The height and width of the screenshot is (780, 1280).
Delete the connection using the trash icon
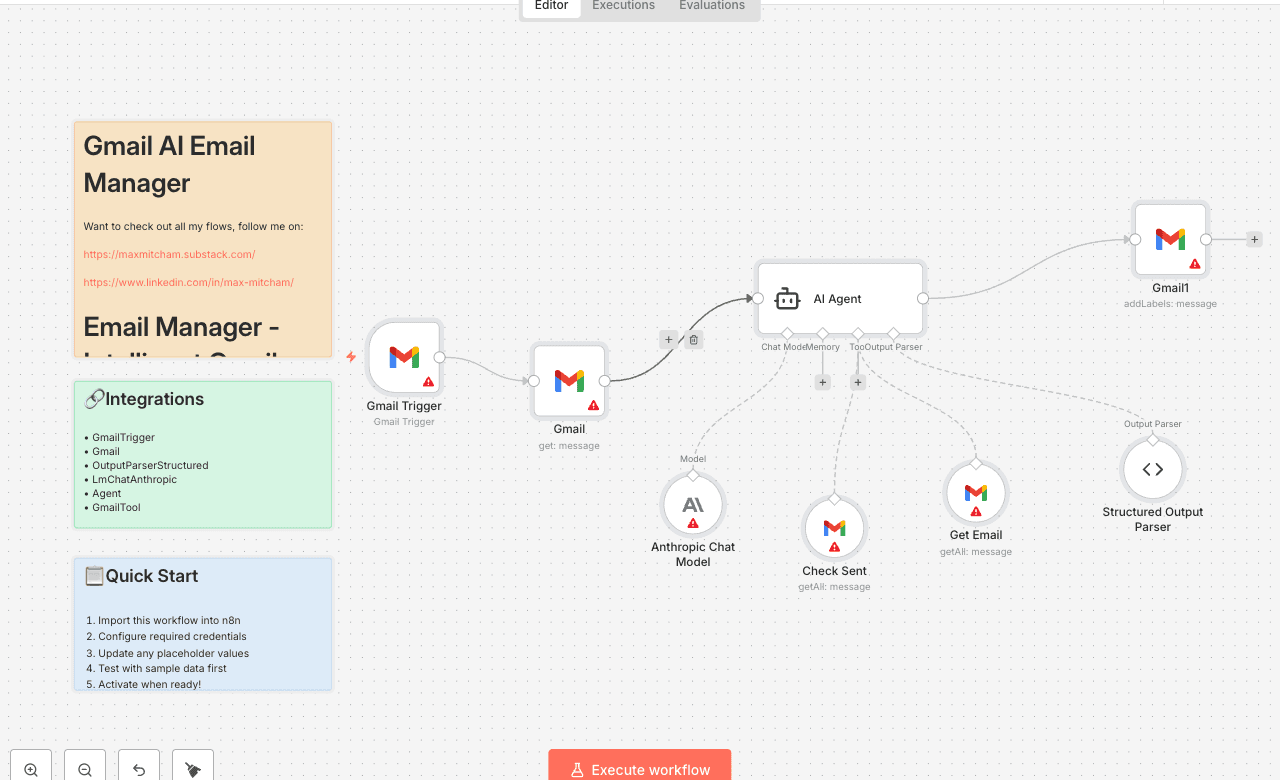click(x=694, y=339)
